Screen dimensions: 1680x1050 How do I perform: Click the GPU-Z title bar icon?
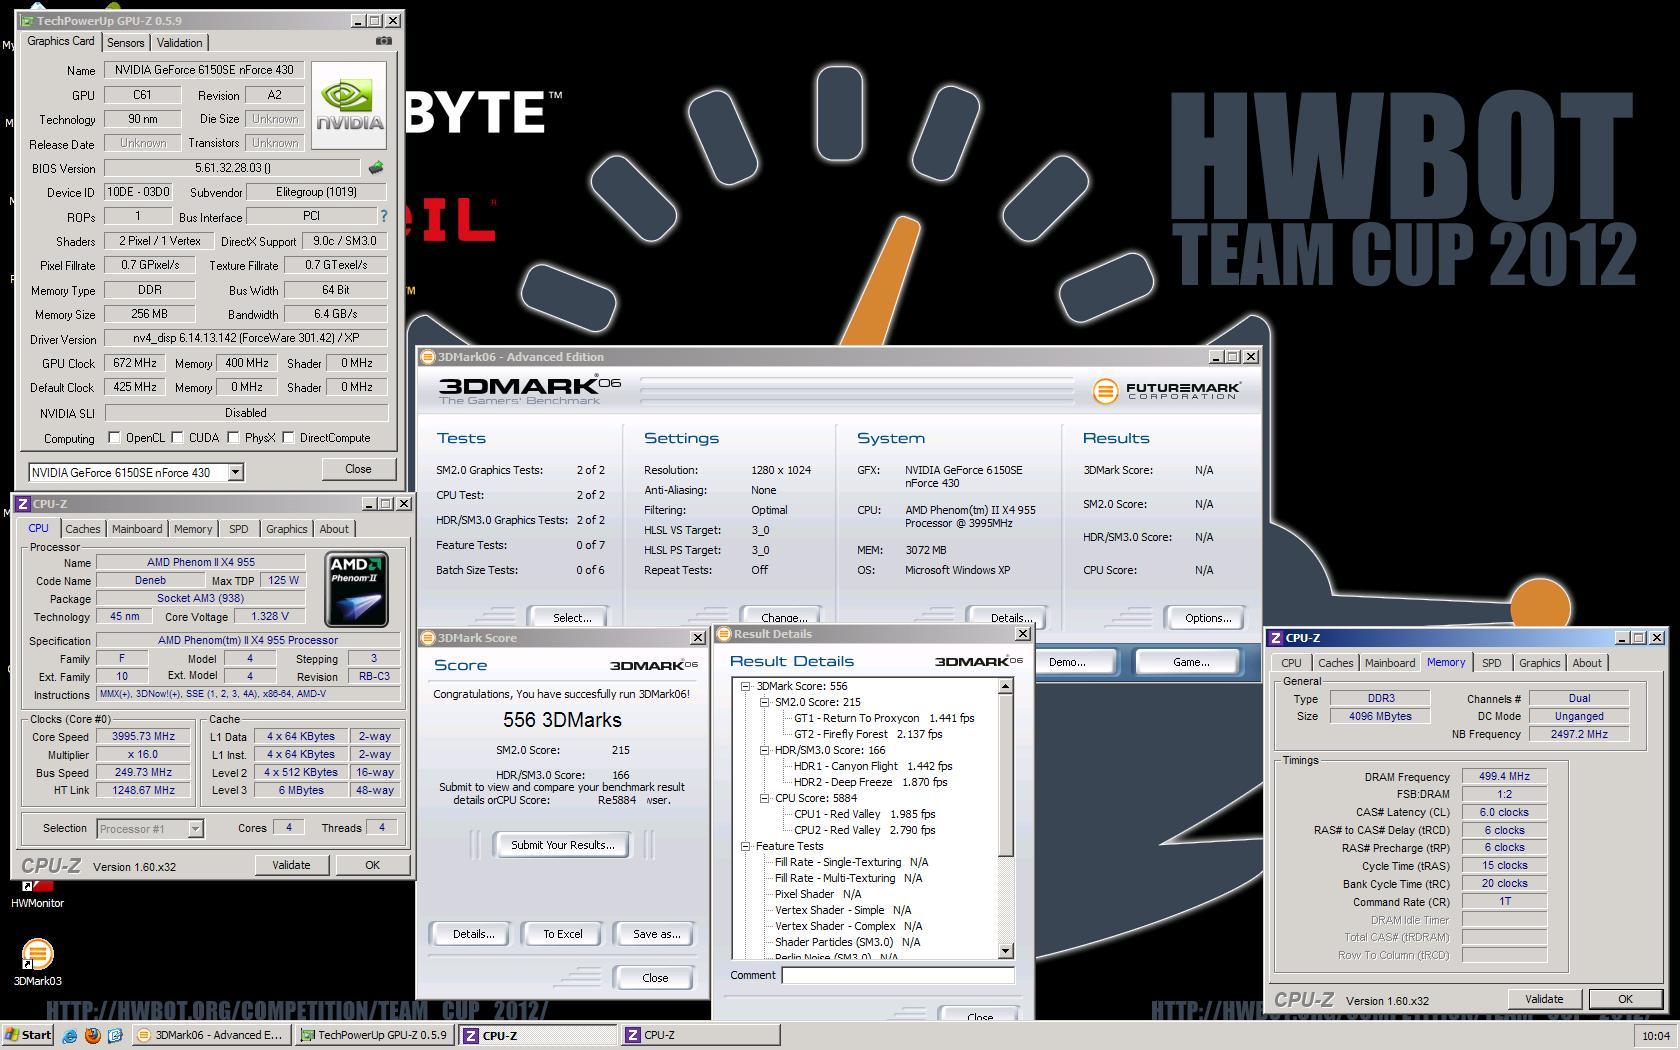[27, 20]
